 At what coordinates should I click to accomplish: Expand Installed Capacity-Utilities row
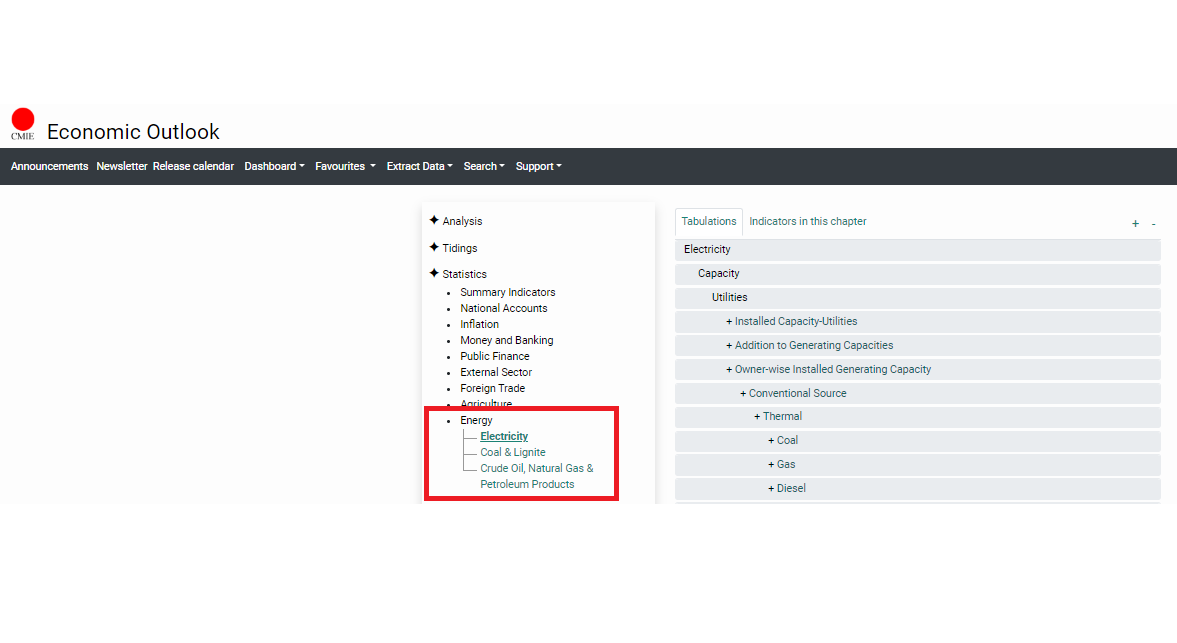tap(795, 321)
